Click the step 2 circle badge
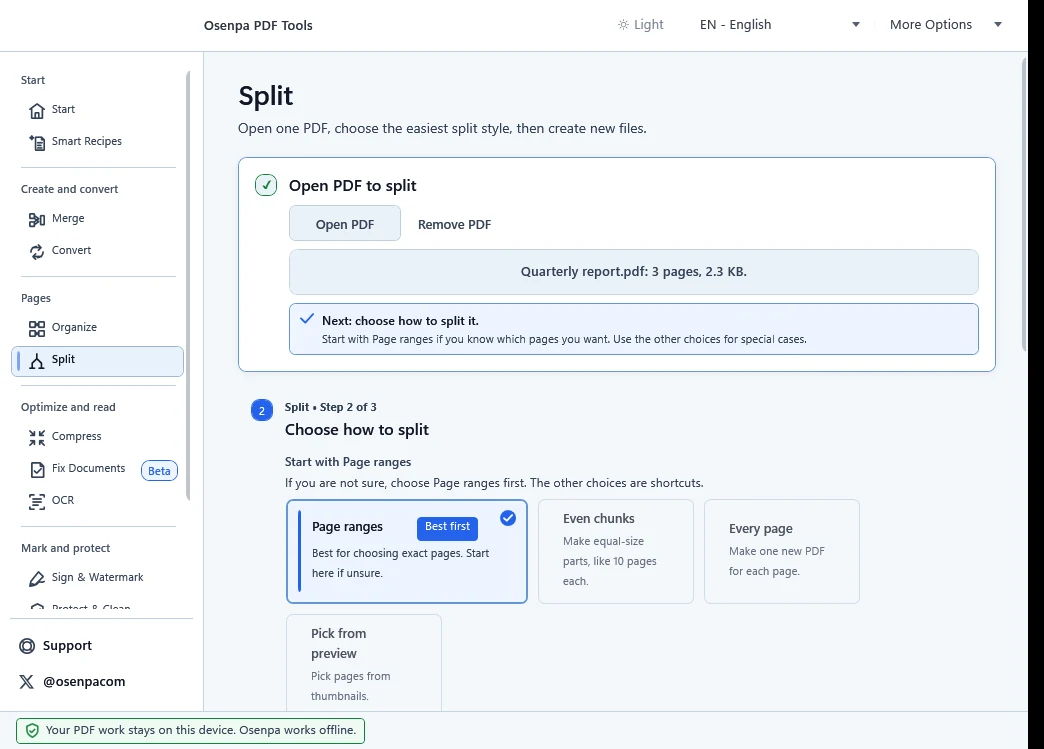The height and width of the screenshot is (749, 1044). click(262, 410)
